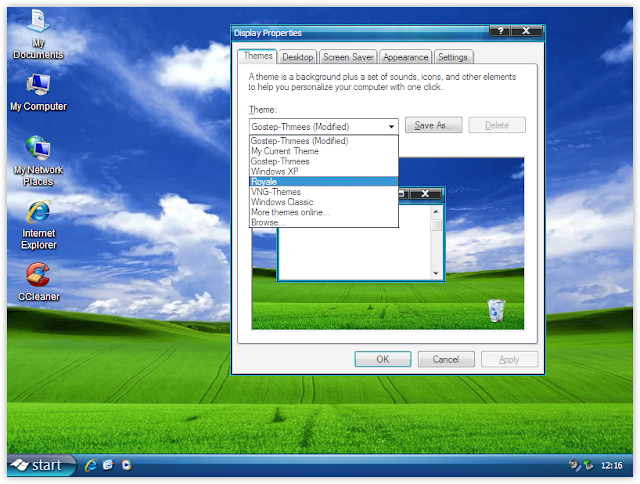This screenshot has height=484, width=640.
Task: Click the preview window scrollbar up arrow
Action: tap(436, 211)
